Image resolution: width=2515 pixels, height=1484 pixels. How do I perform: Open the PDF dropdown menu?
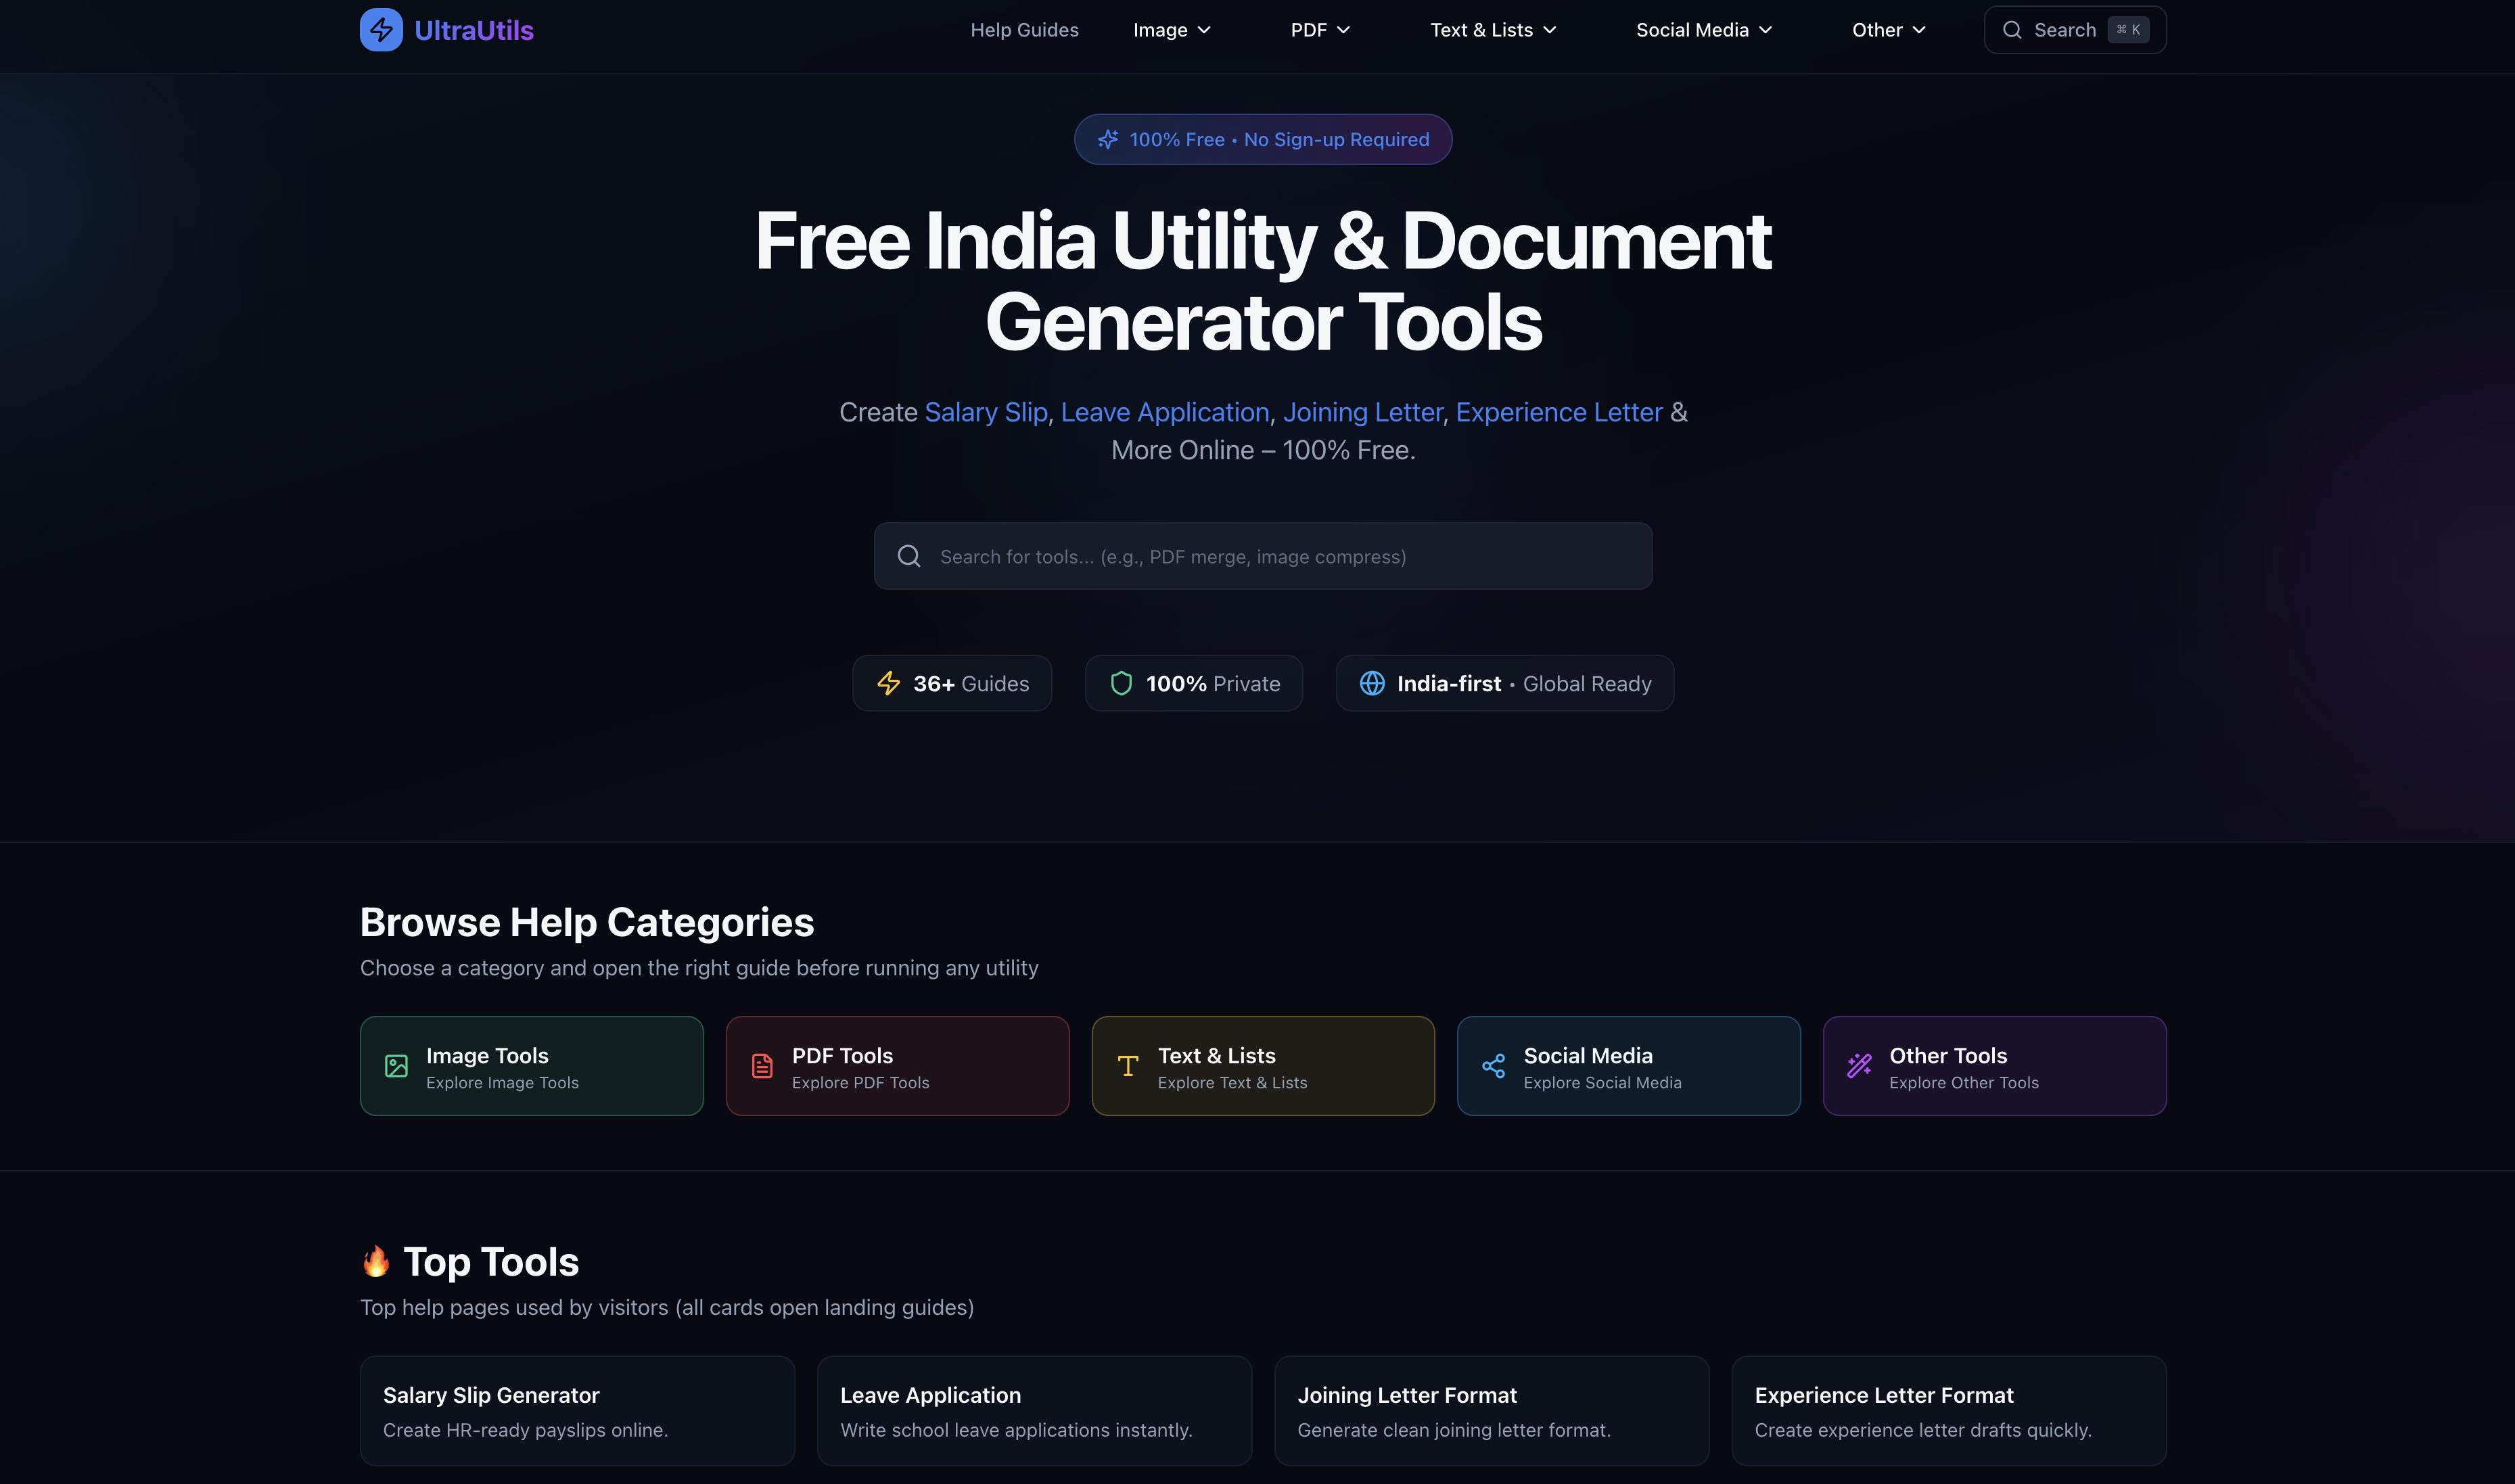(1320, 30)
